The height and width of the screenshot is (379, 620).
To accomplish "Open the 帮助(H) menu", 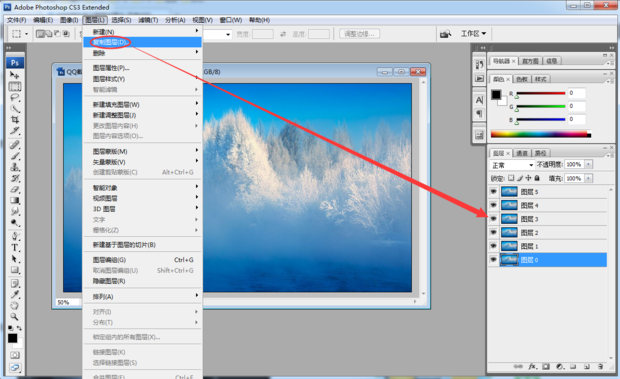I will (x=259, y=20).
